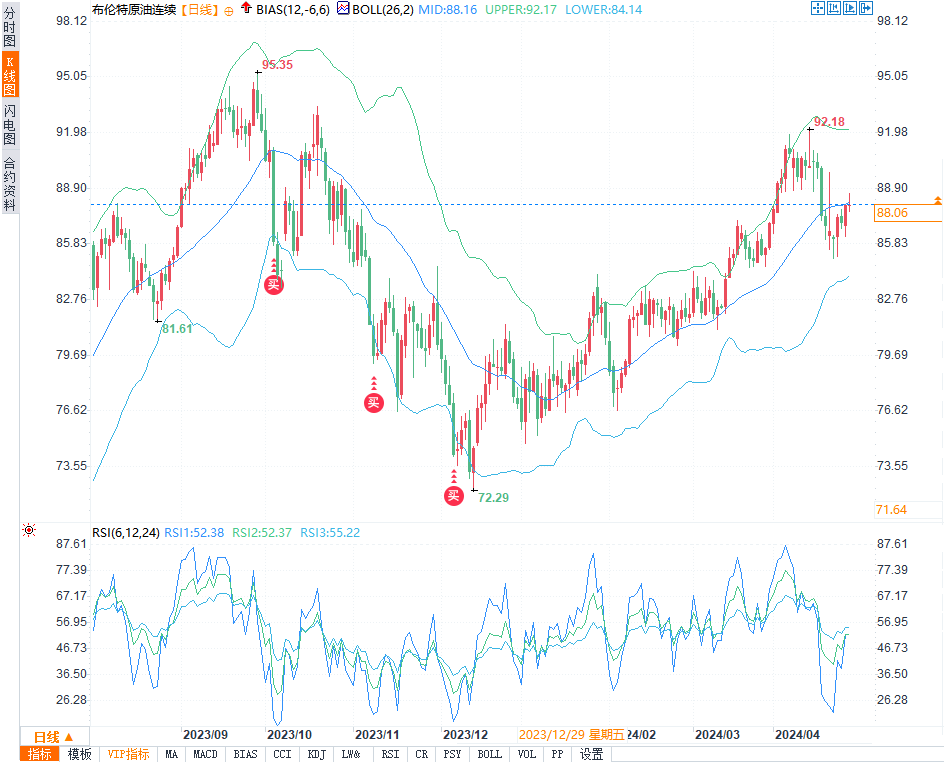
Task: Click the first chart layout icon at top right
Action: point(817,9)
